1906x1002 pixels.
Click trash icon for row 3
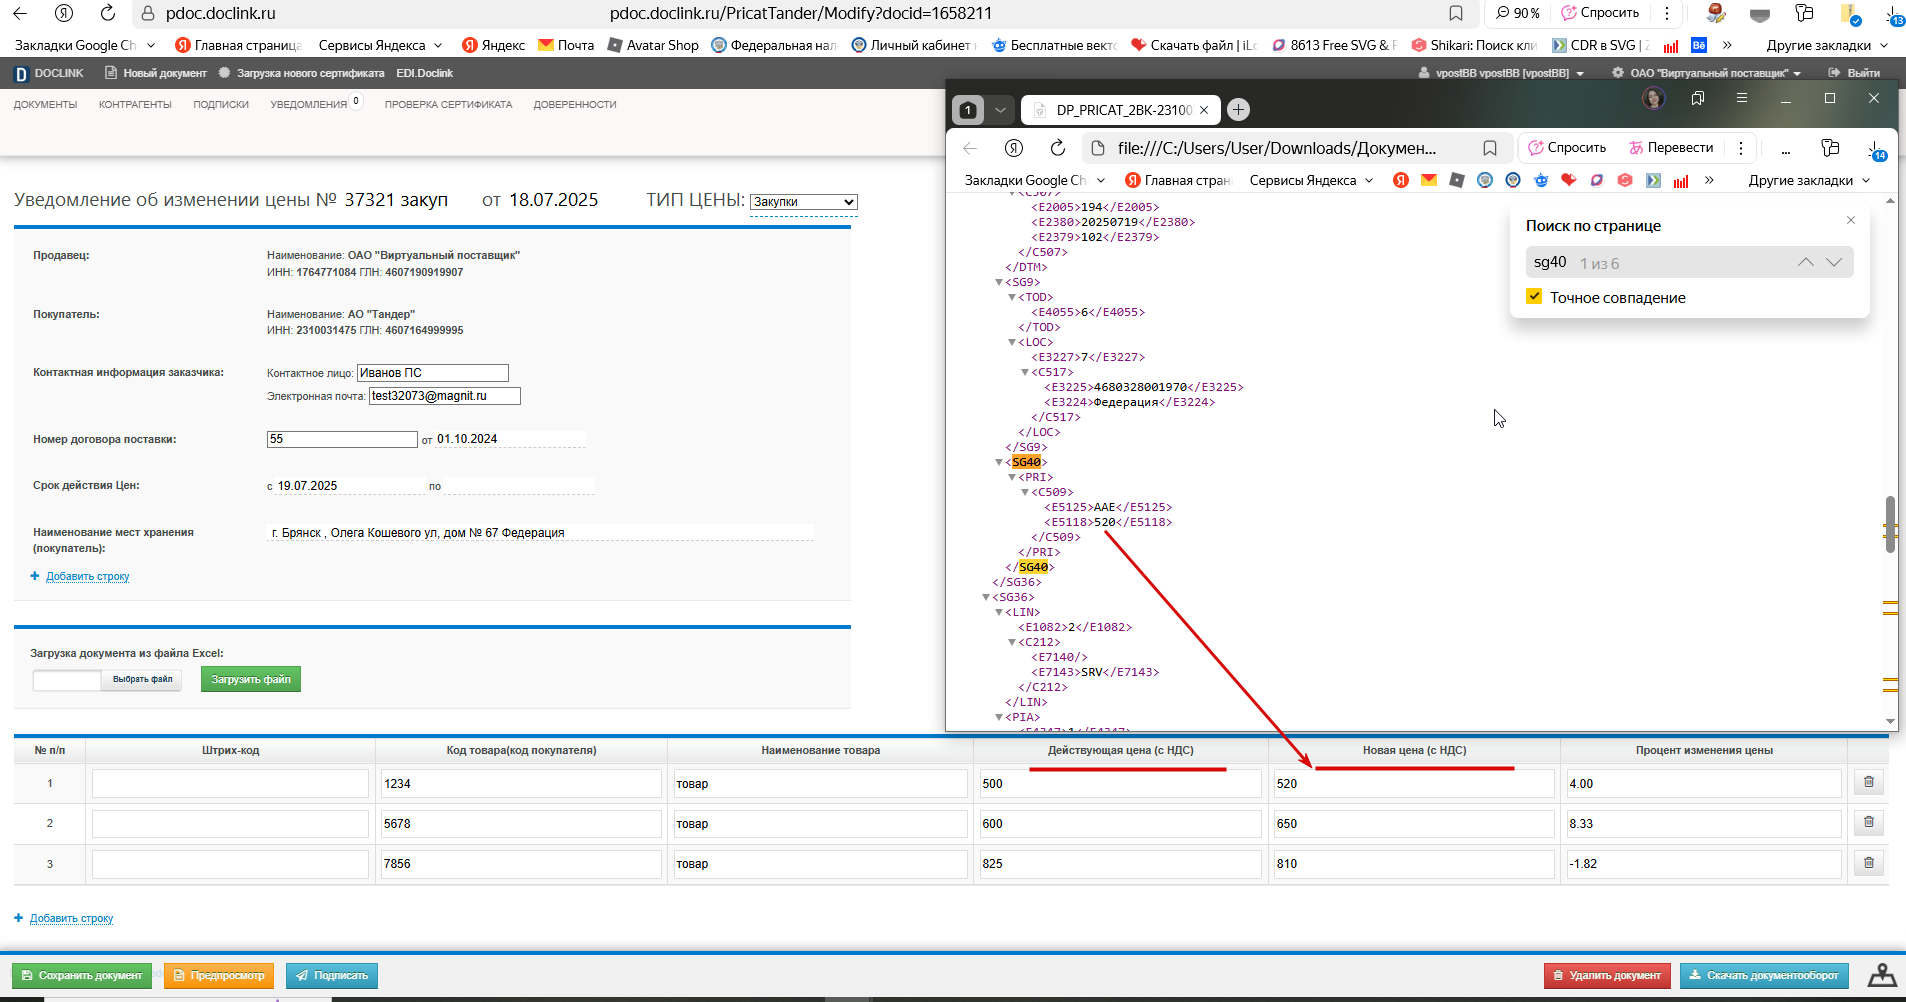[x=1868, y=862]
